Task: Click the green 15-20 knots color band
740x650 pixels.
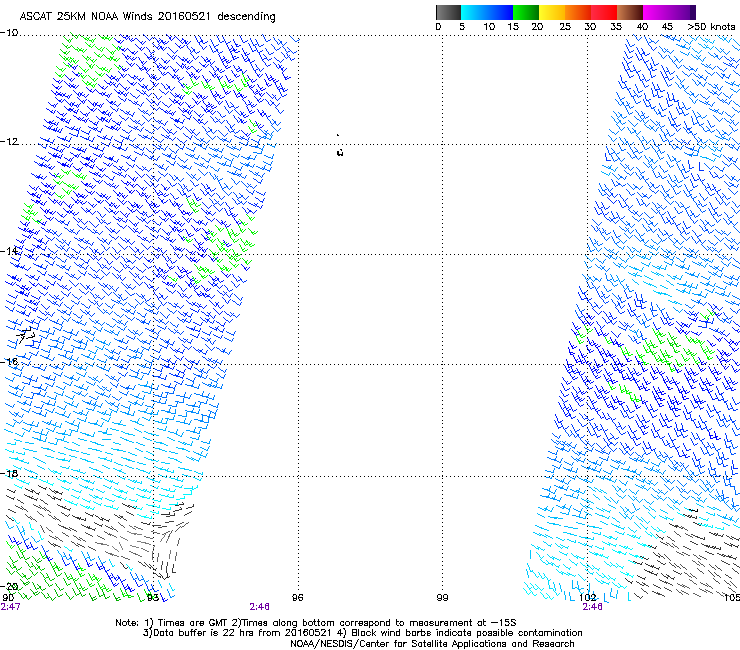Action: [526, 12]
